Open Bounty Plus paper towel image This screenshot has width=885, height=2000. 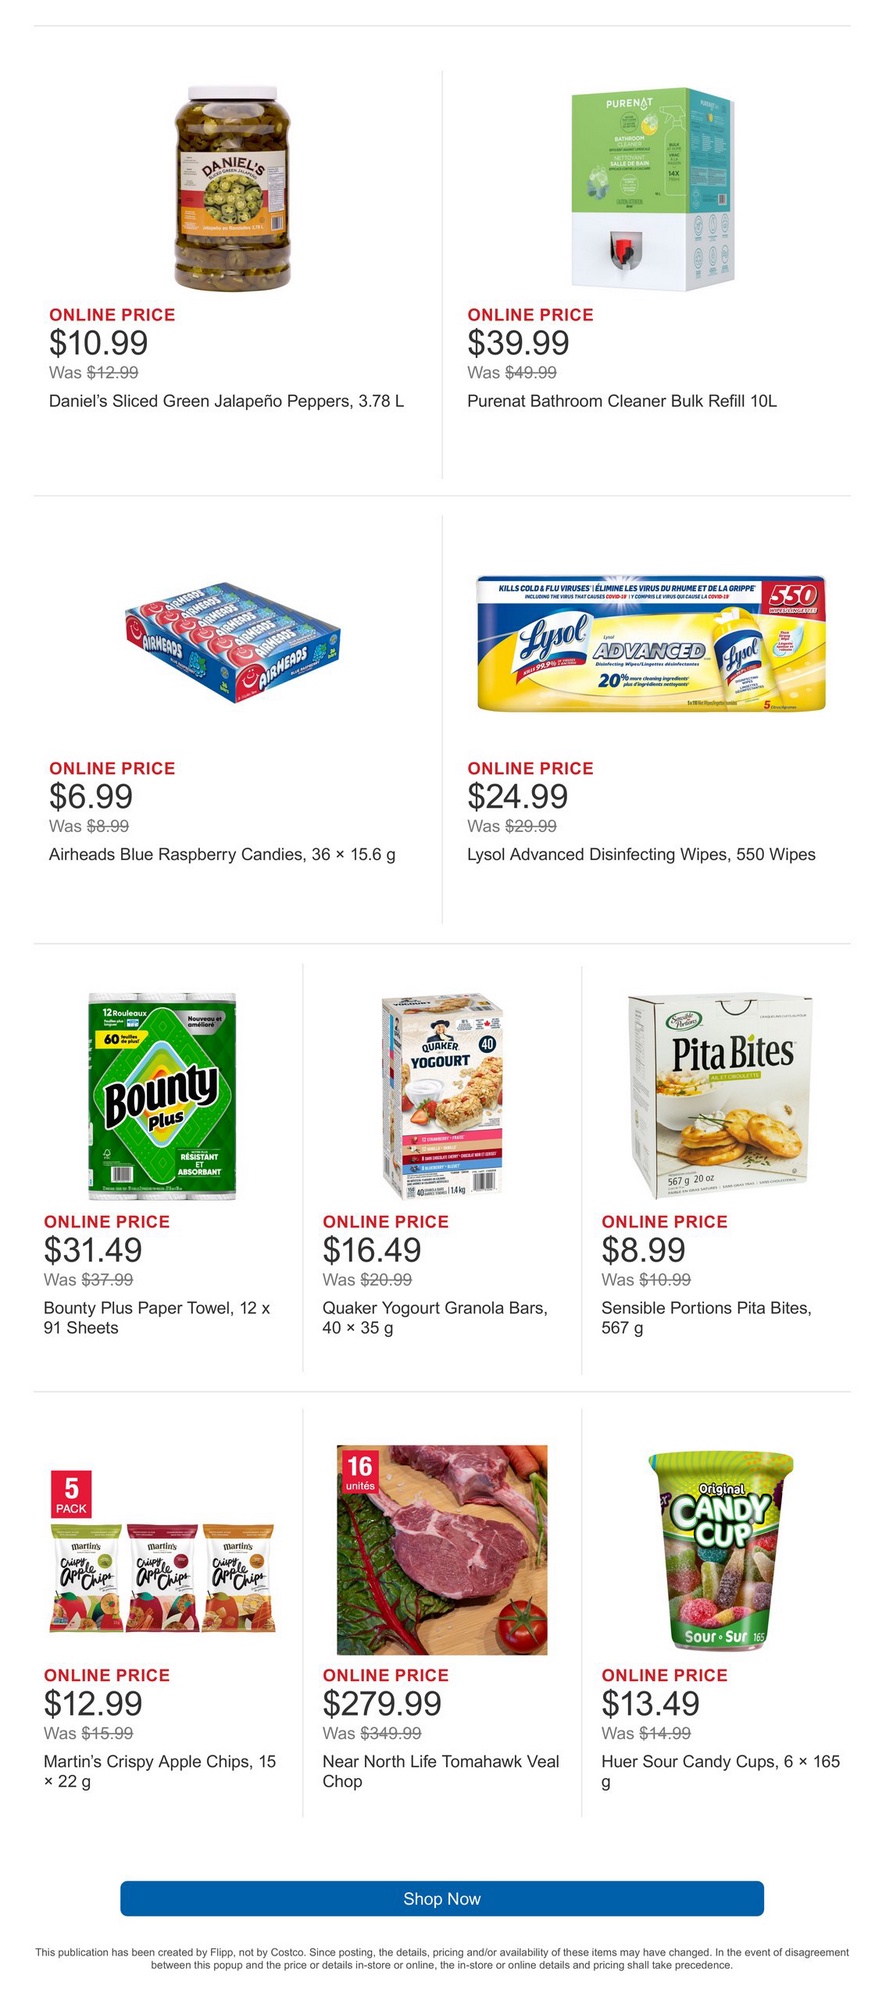tap(163, 1096)
